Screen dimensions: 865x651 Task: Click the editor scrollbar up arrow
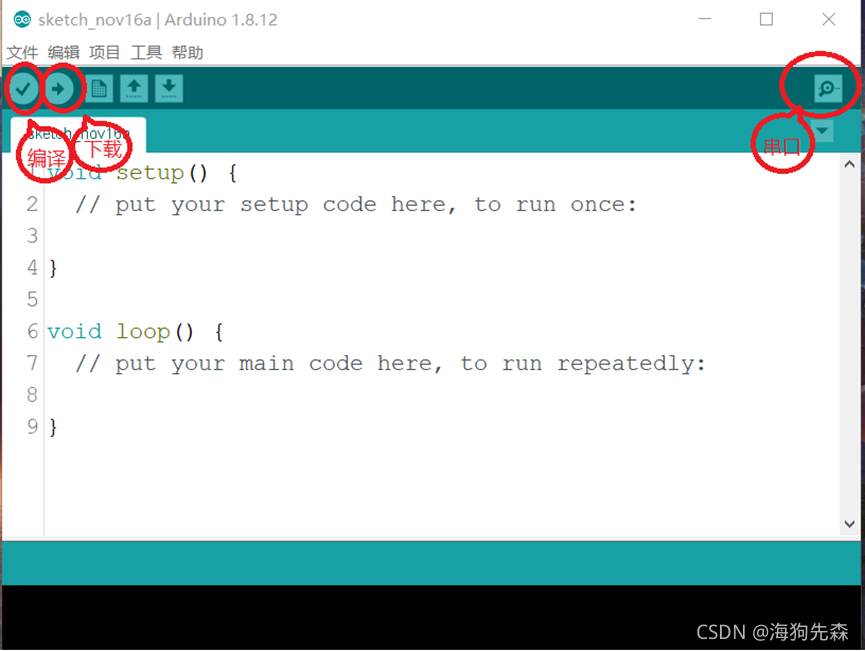coord(850,164)
